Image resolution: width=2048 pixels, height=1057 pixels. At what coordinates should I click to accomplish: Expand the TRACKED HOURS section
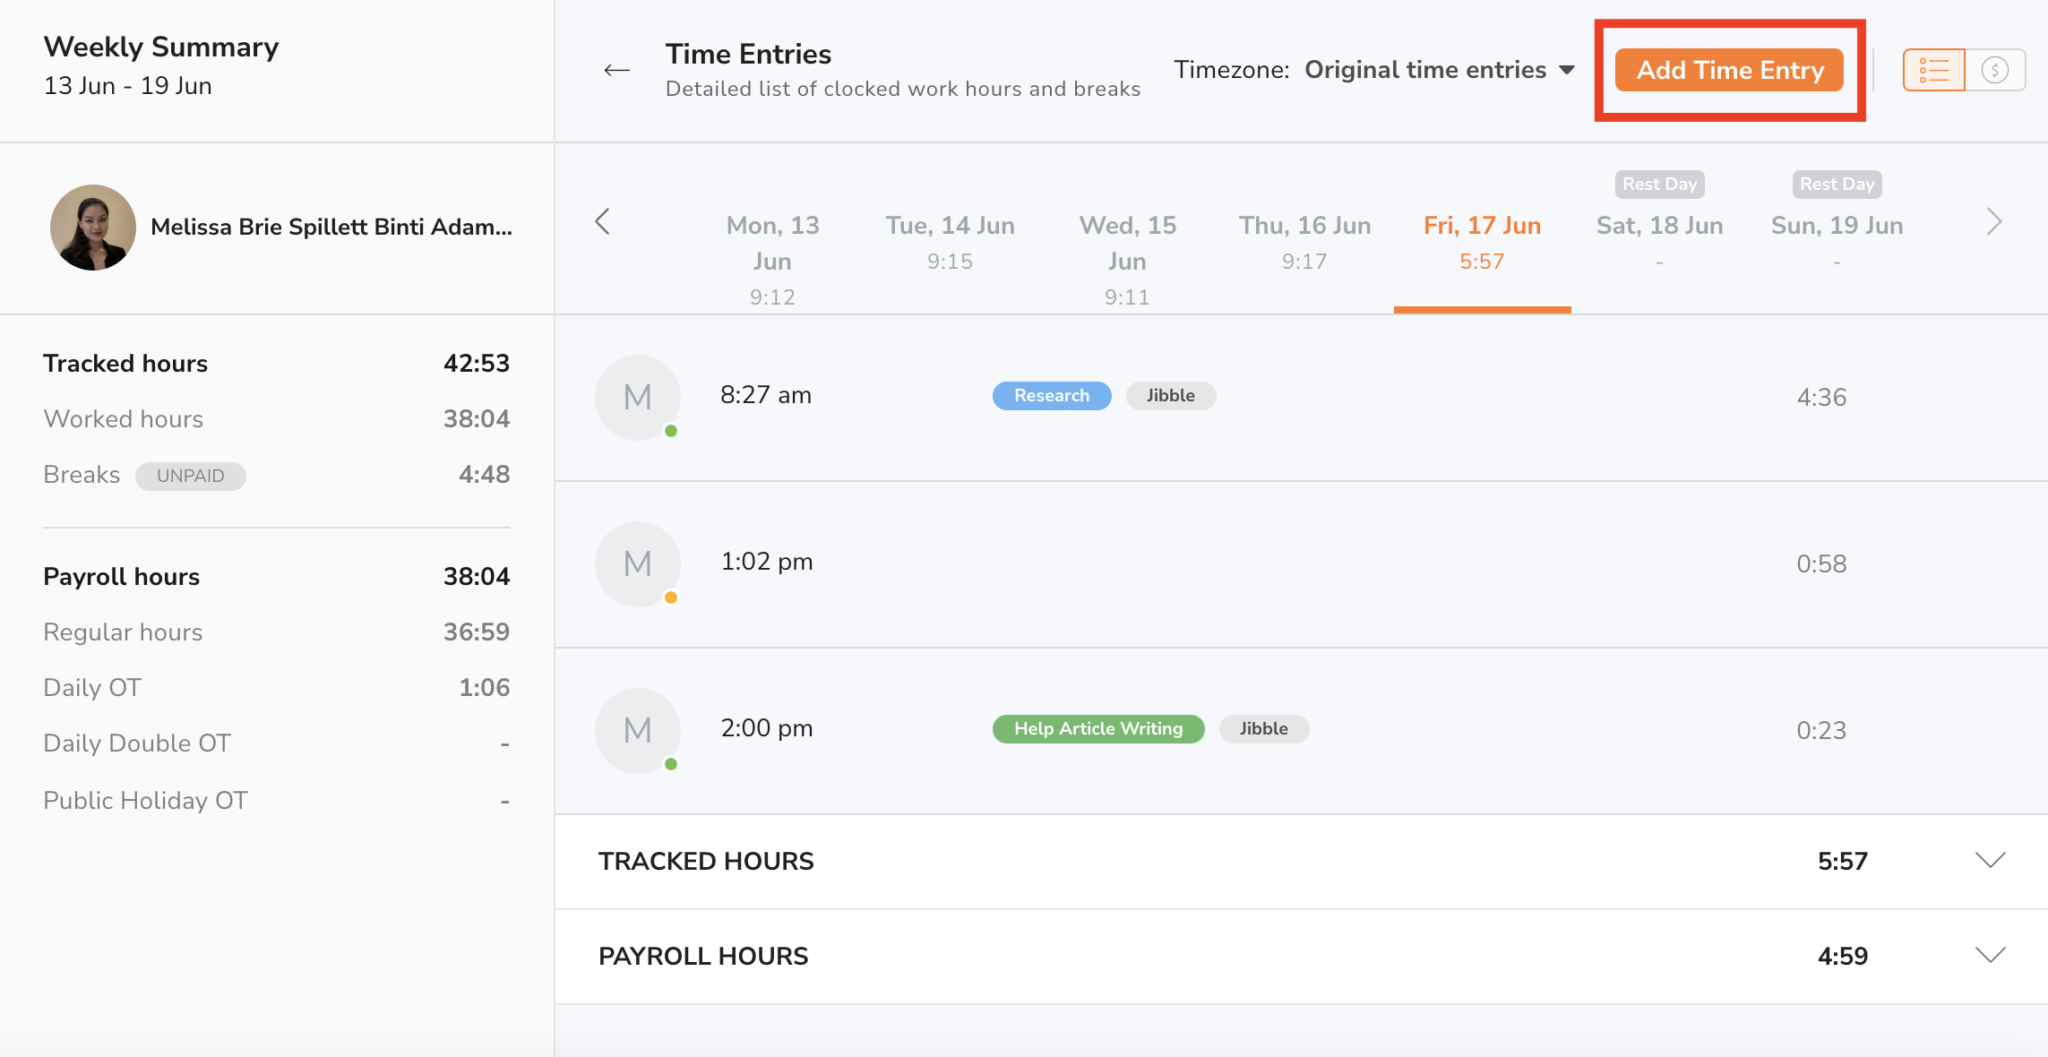coord(1988,859)
